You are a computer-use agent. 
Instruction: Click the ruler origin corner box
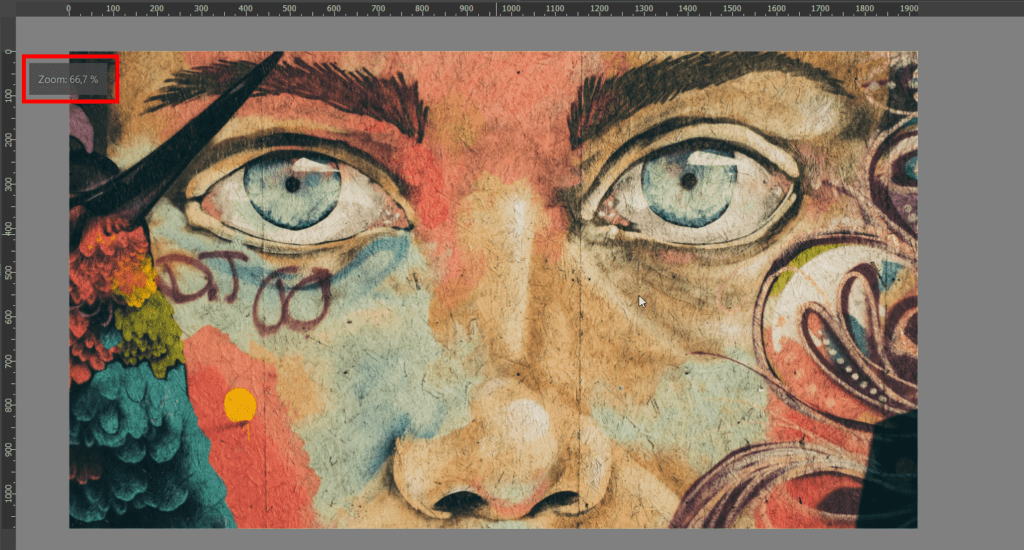(x=8, y=8)
